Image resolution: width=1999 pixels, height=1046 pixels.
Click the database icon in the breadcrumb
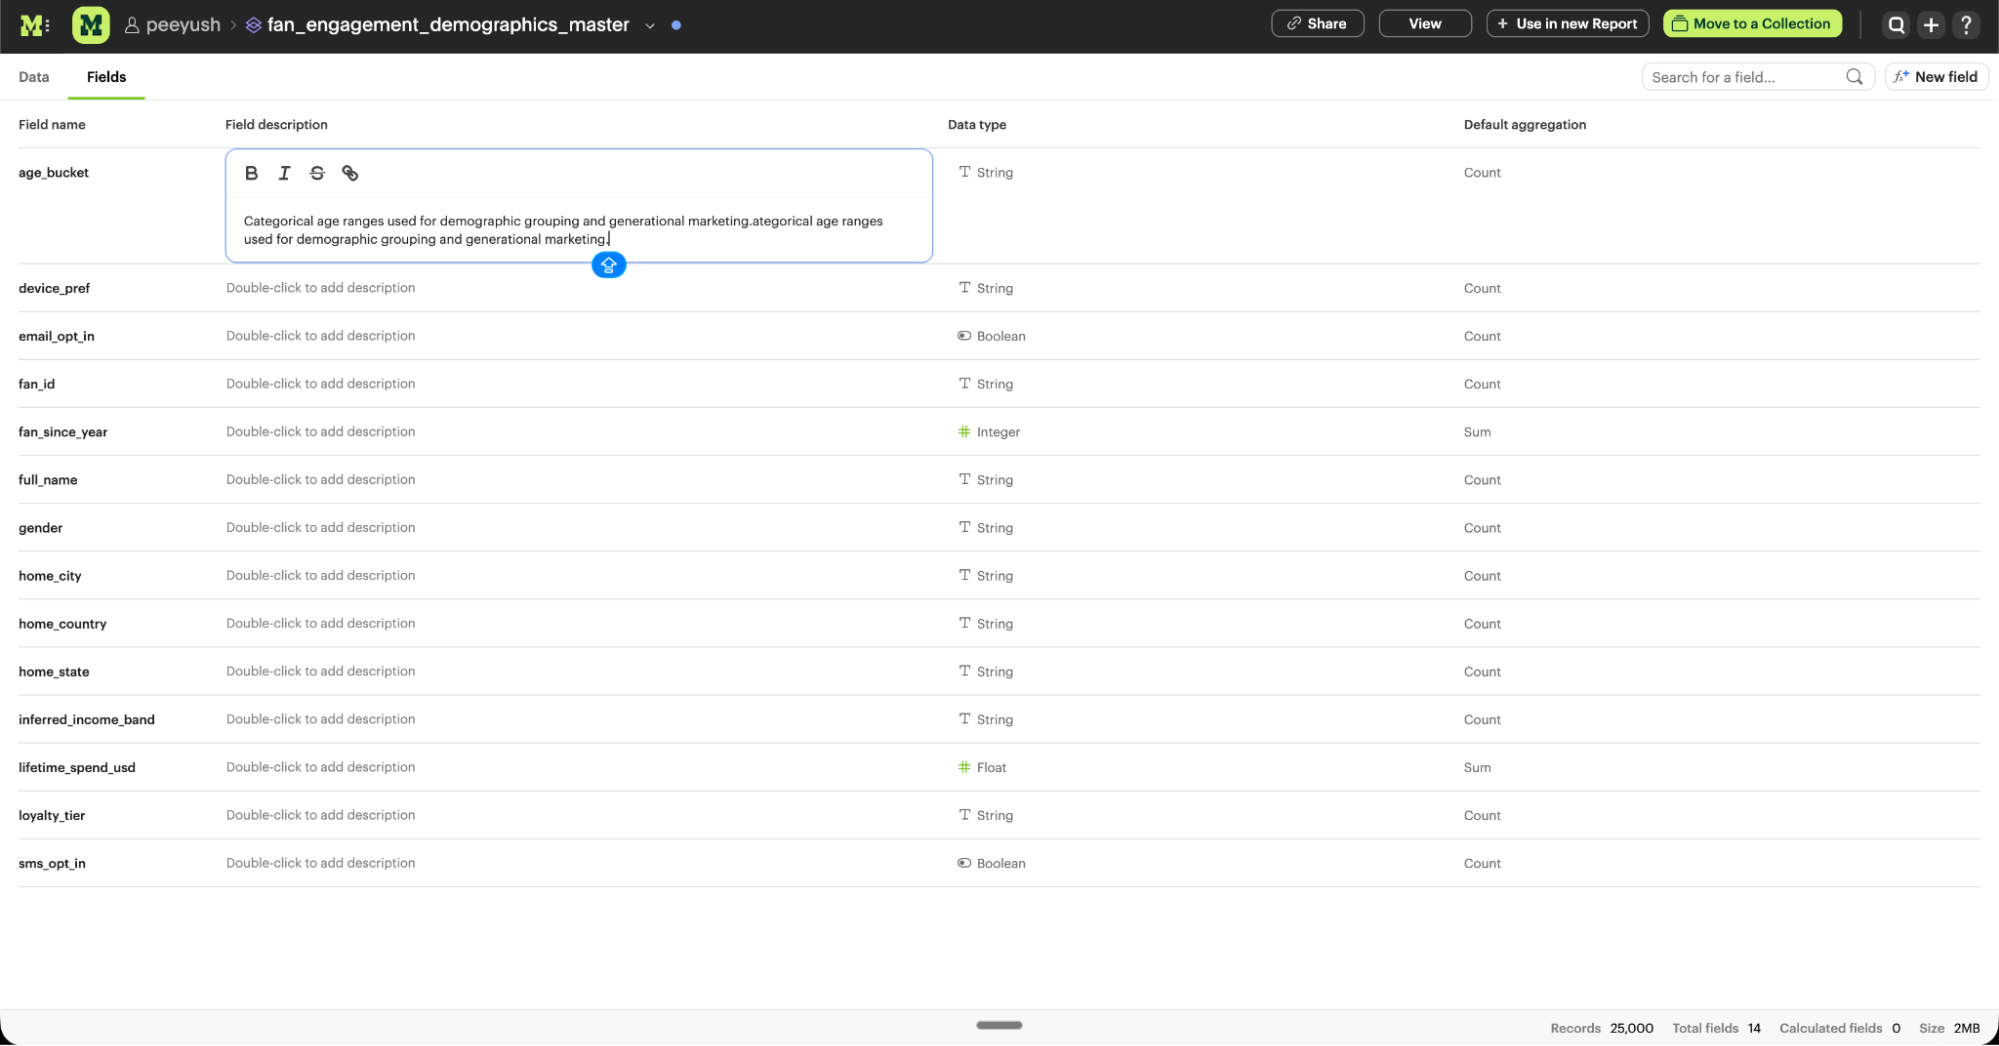pyautogui.click(x=253, y=24)
